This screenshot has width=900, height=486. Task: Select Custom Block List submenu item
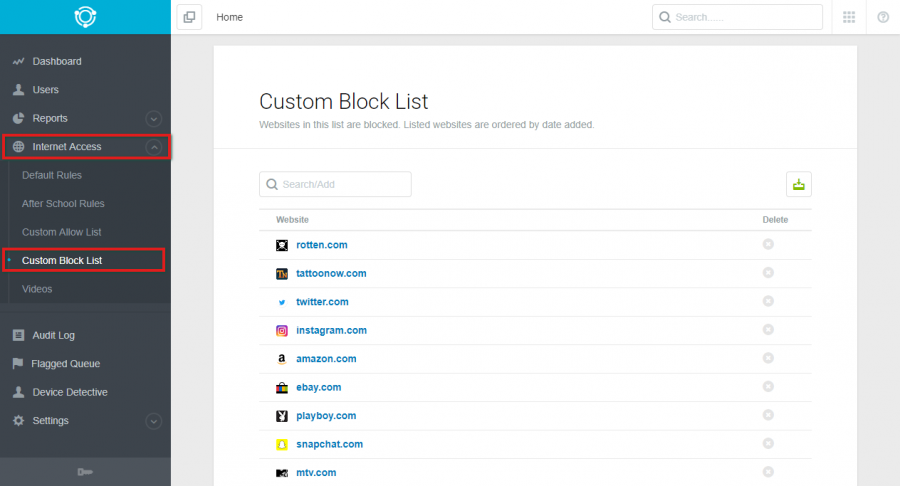click(x=62, y=261)
